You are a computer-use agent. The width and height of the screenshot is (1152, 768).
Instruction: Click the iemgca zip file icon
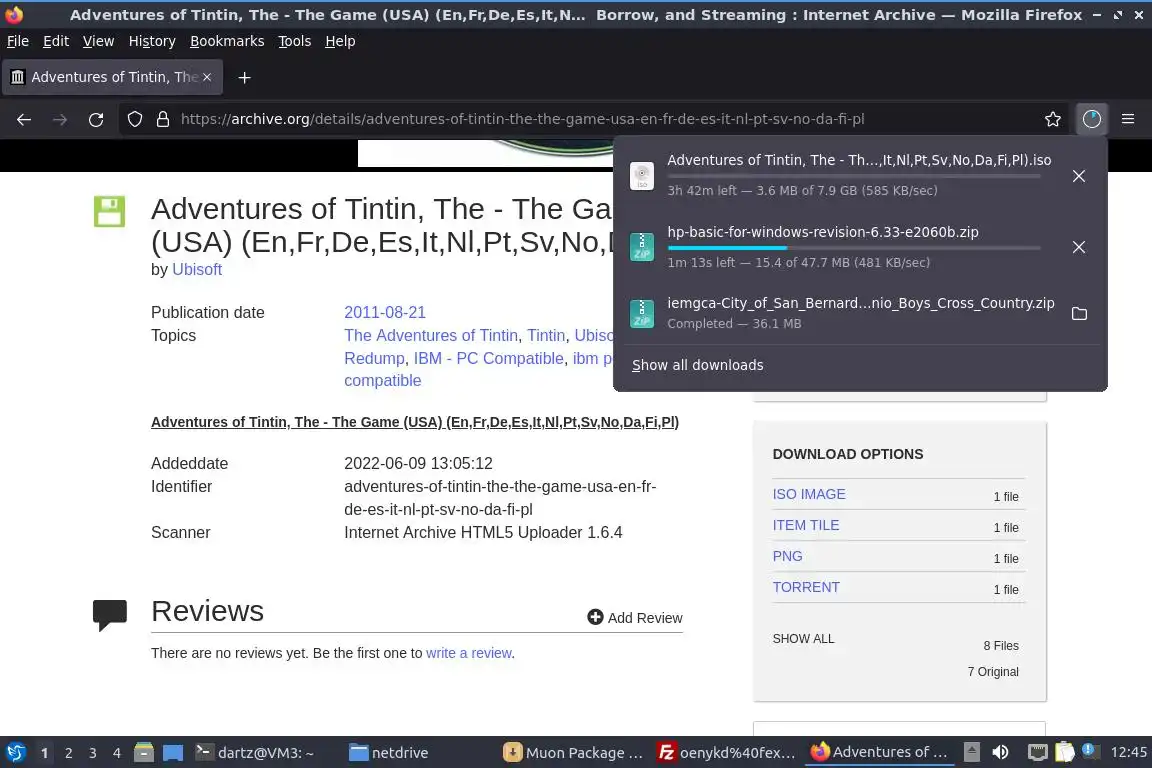point(642,314)
